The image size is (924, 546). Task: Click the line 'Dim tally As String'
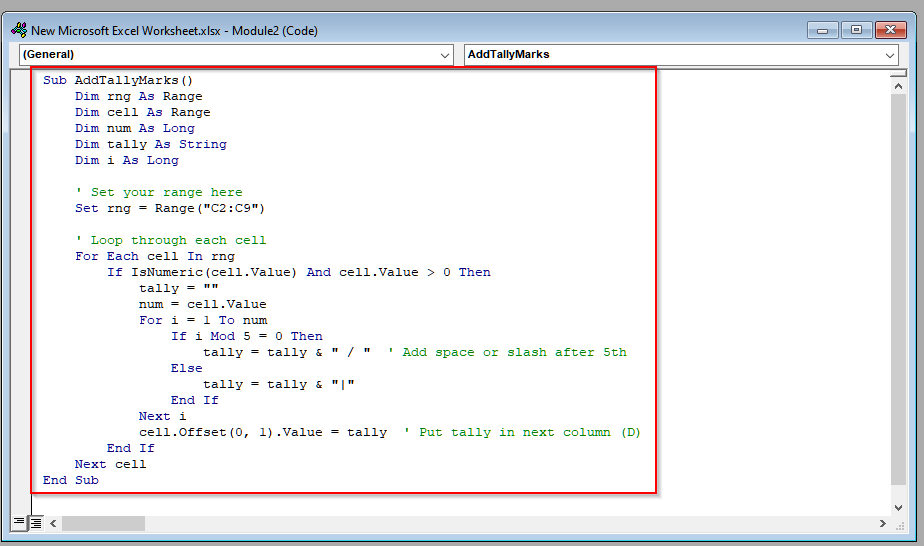click(151, 144)
